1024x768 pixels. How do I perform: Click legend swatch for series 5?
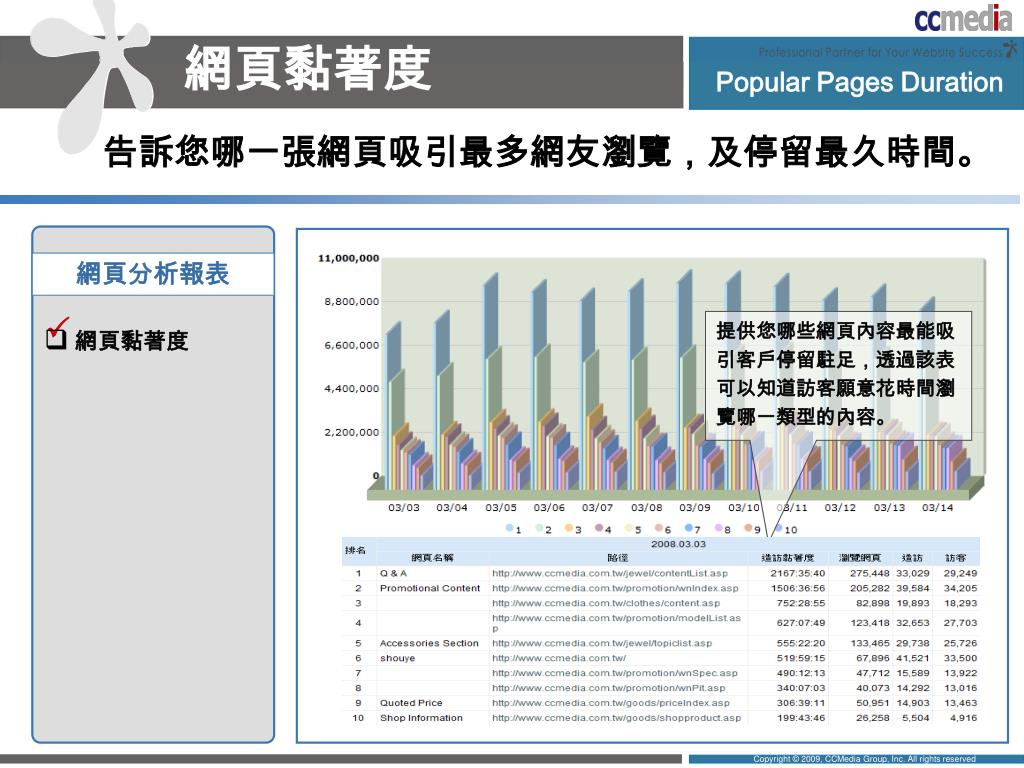coord(629,528)
